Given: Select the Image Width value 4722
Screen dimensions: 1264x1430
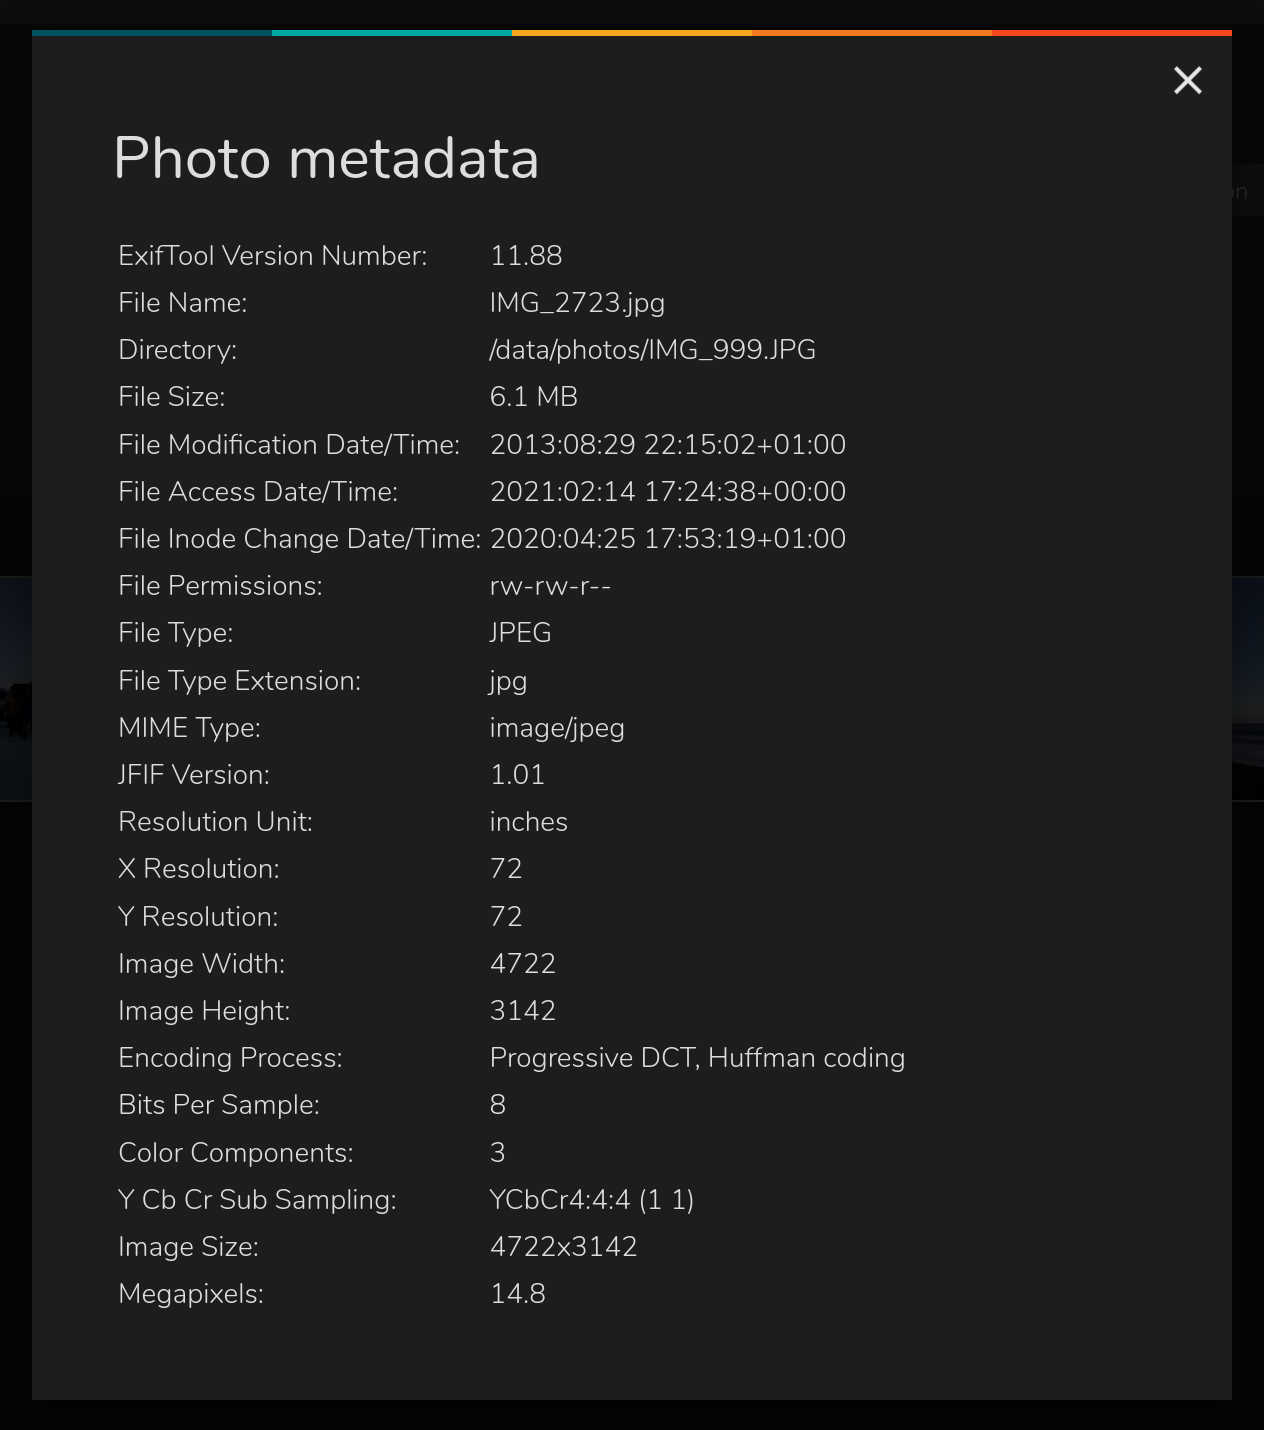Looking at the screenshot, I should pyautogui.click(x=523, y=963).
